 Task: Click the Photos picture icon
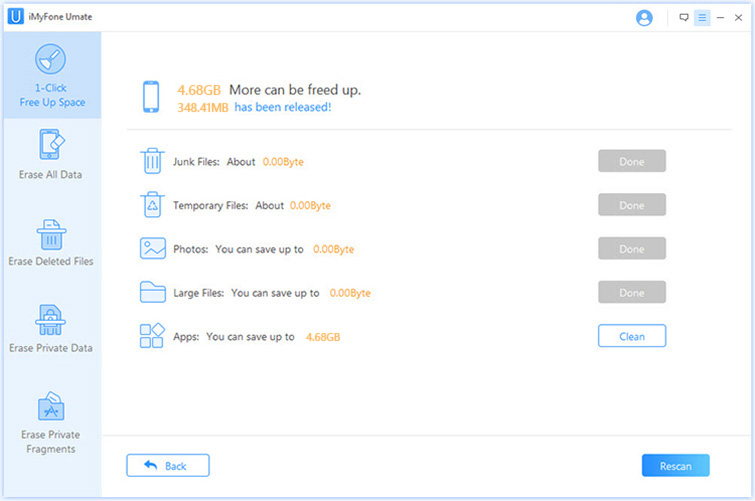(x=153, y=249)
